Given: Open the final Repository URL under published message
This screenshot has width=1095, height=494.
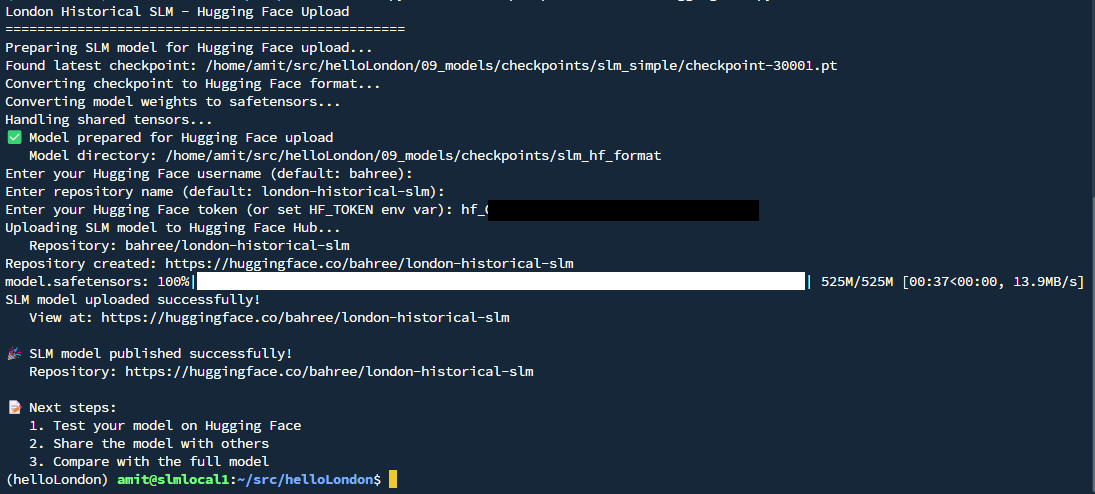Looking at the screenshot, I should click(329, 372).
